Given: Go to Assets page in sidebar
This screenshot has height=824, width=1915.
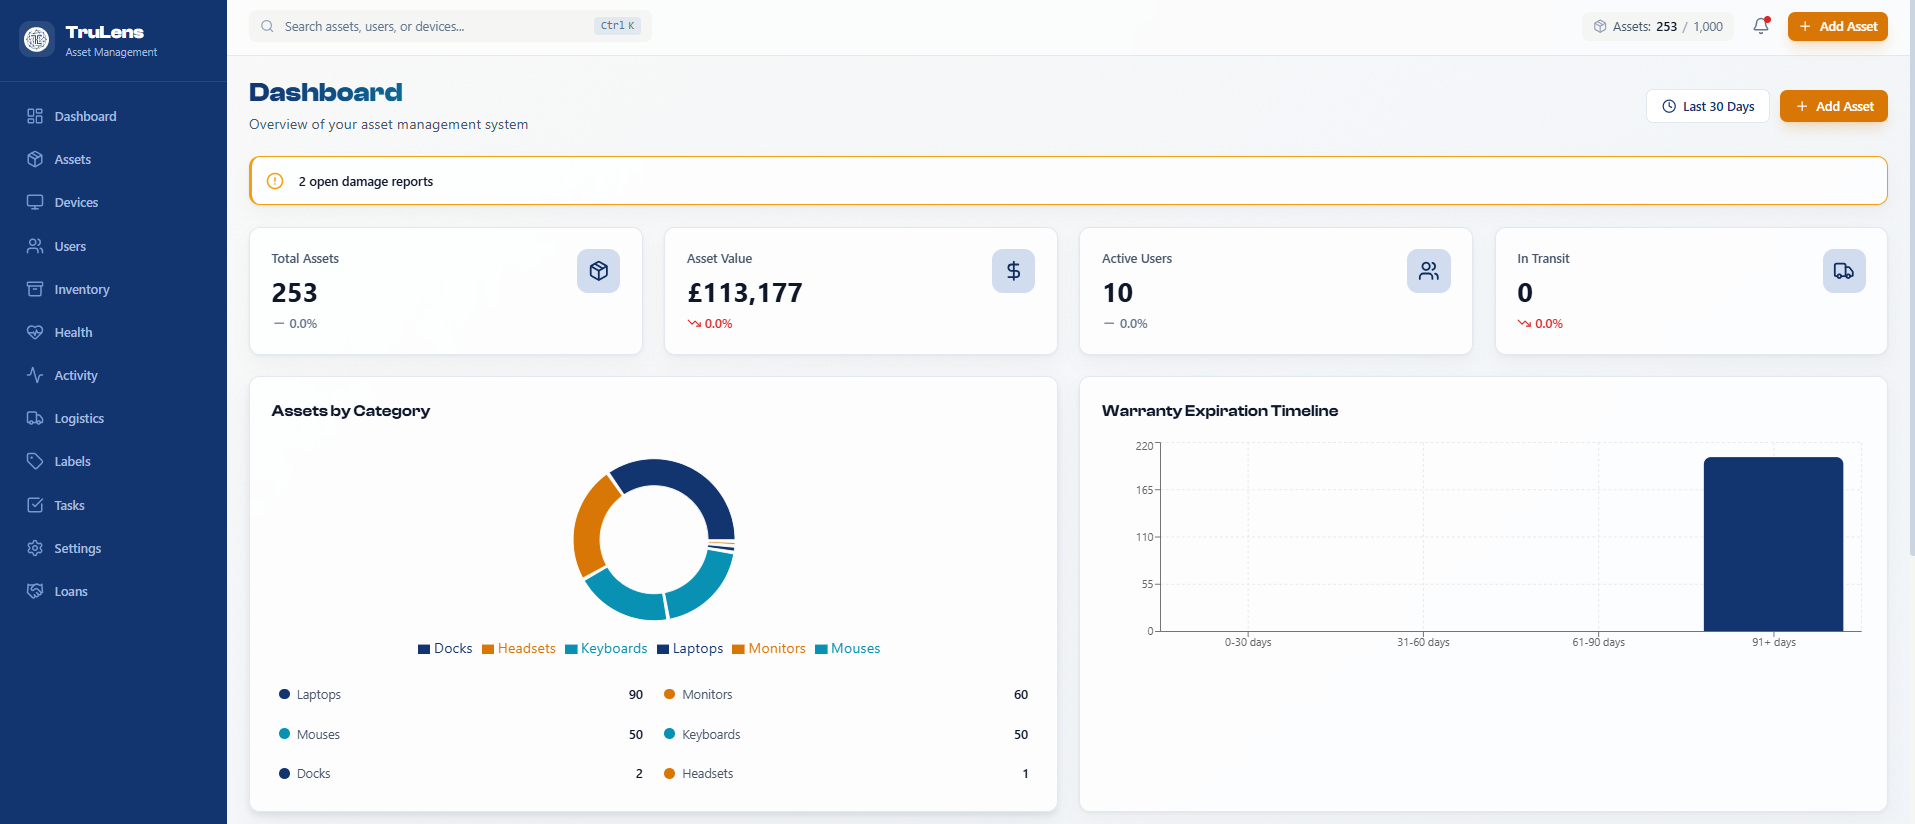Looking at the screenshot, I should 113,159.
